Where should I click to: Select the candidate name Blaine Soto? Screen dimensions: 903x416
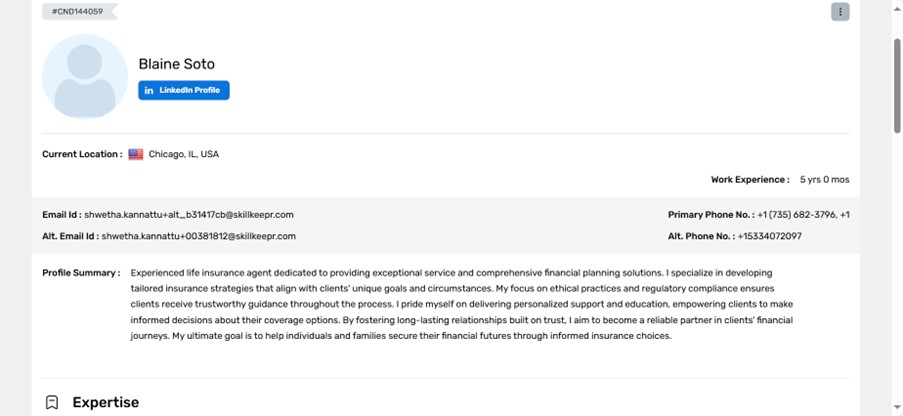pyautogui.click(x=176, y=64)
